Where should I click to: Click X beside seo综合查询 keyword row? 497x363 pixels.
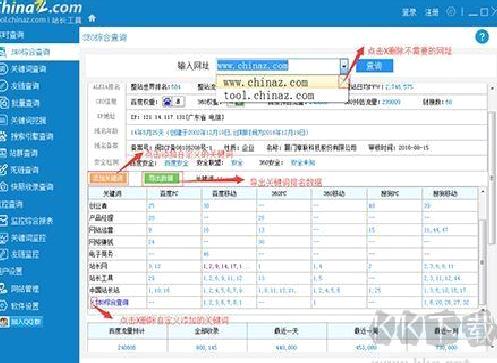93,302
